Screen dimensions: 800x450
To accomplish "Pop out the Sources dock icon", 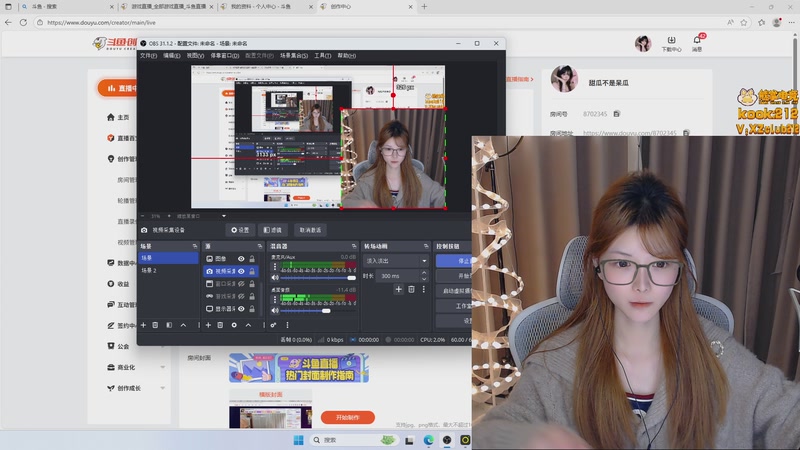I will pos(260,246).
